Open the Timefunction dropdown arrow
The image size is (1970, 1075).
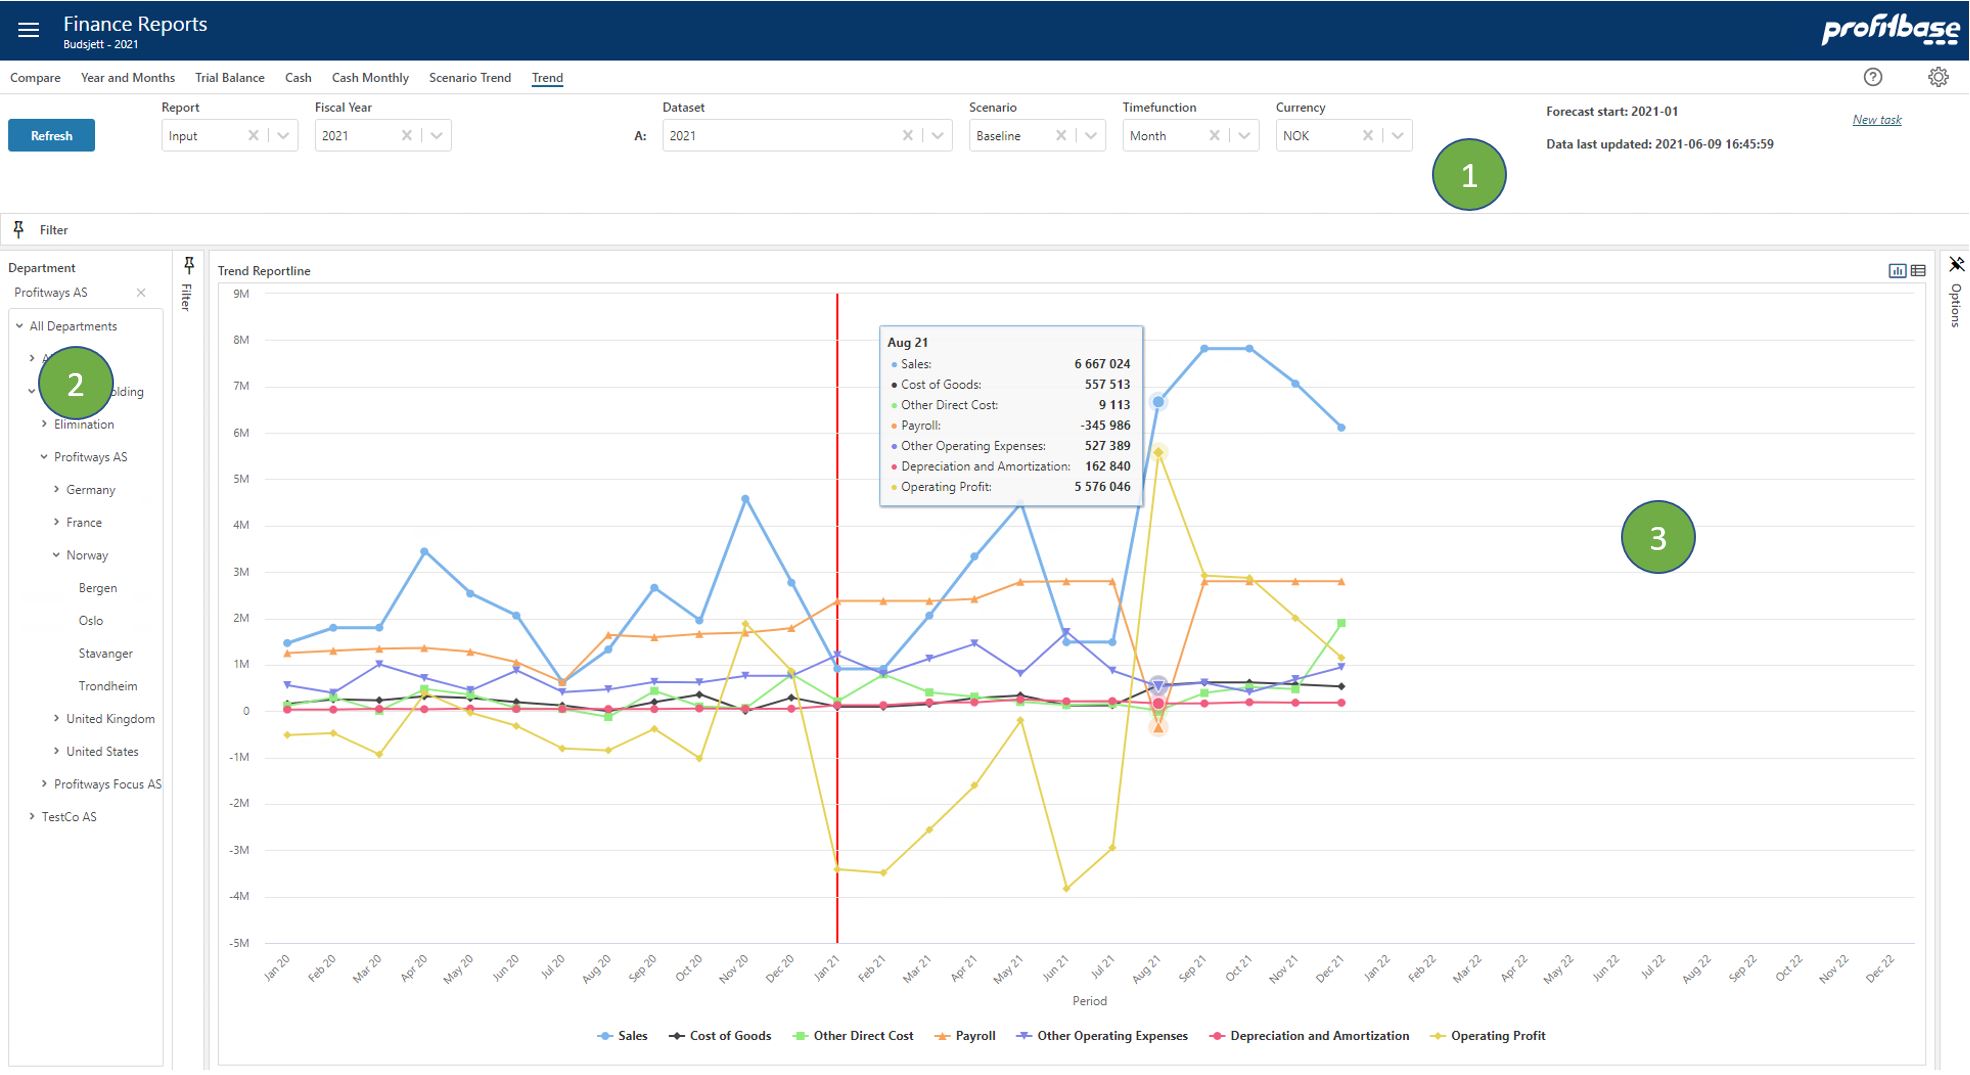[1244, 136]
